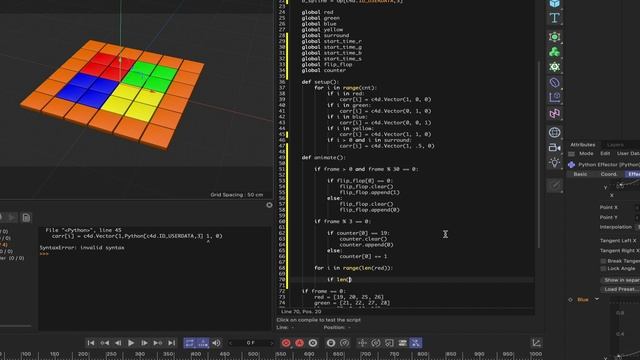Image resolution: width=640 pixels, height=360 pixels.
Task: Toggle the highlighted point-level animation keying icon
Action: 416,343
